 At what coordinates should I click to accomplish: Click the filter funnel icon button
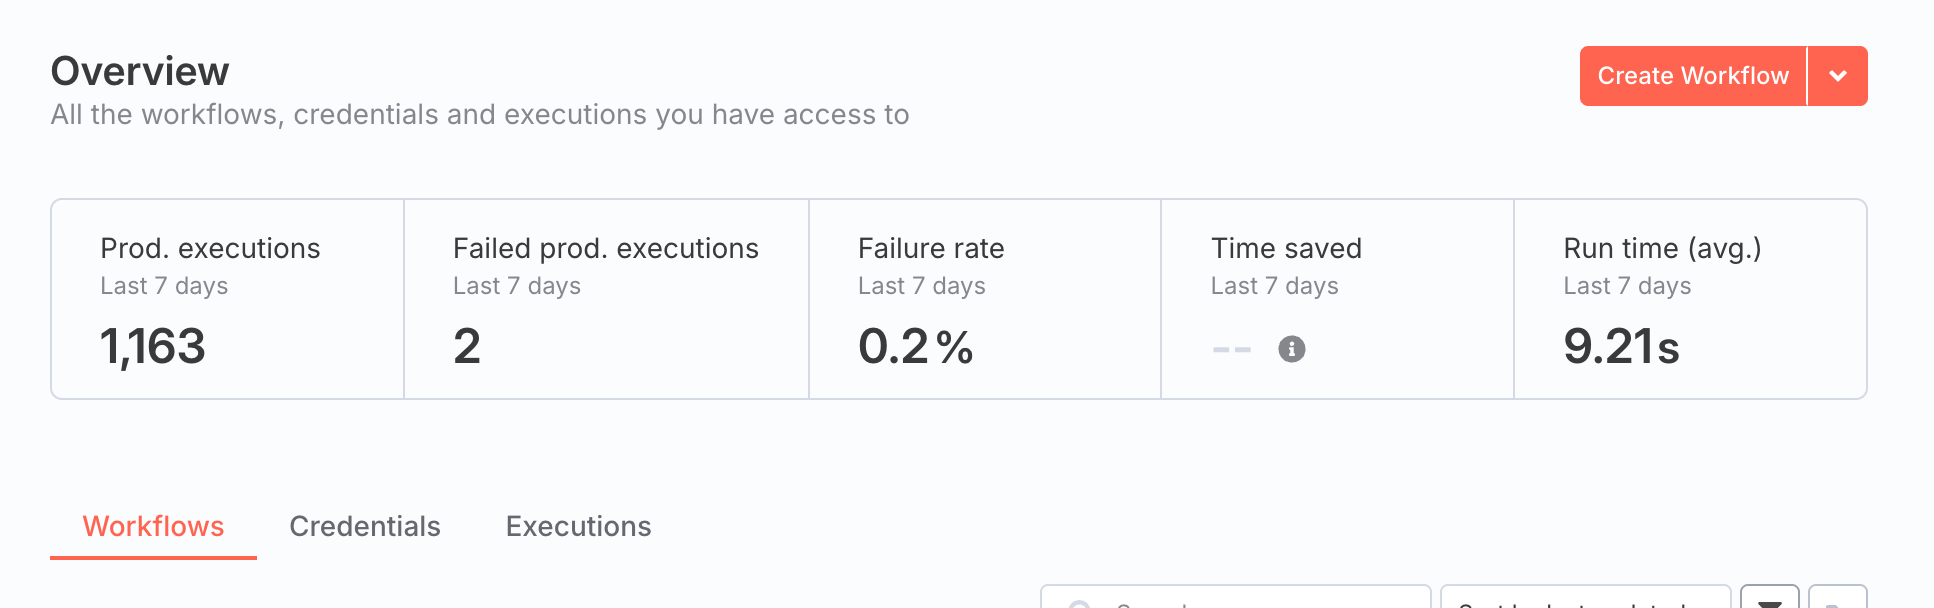[x=1770, y=598]
